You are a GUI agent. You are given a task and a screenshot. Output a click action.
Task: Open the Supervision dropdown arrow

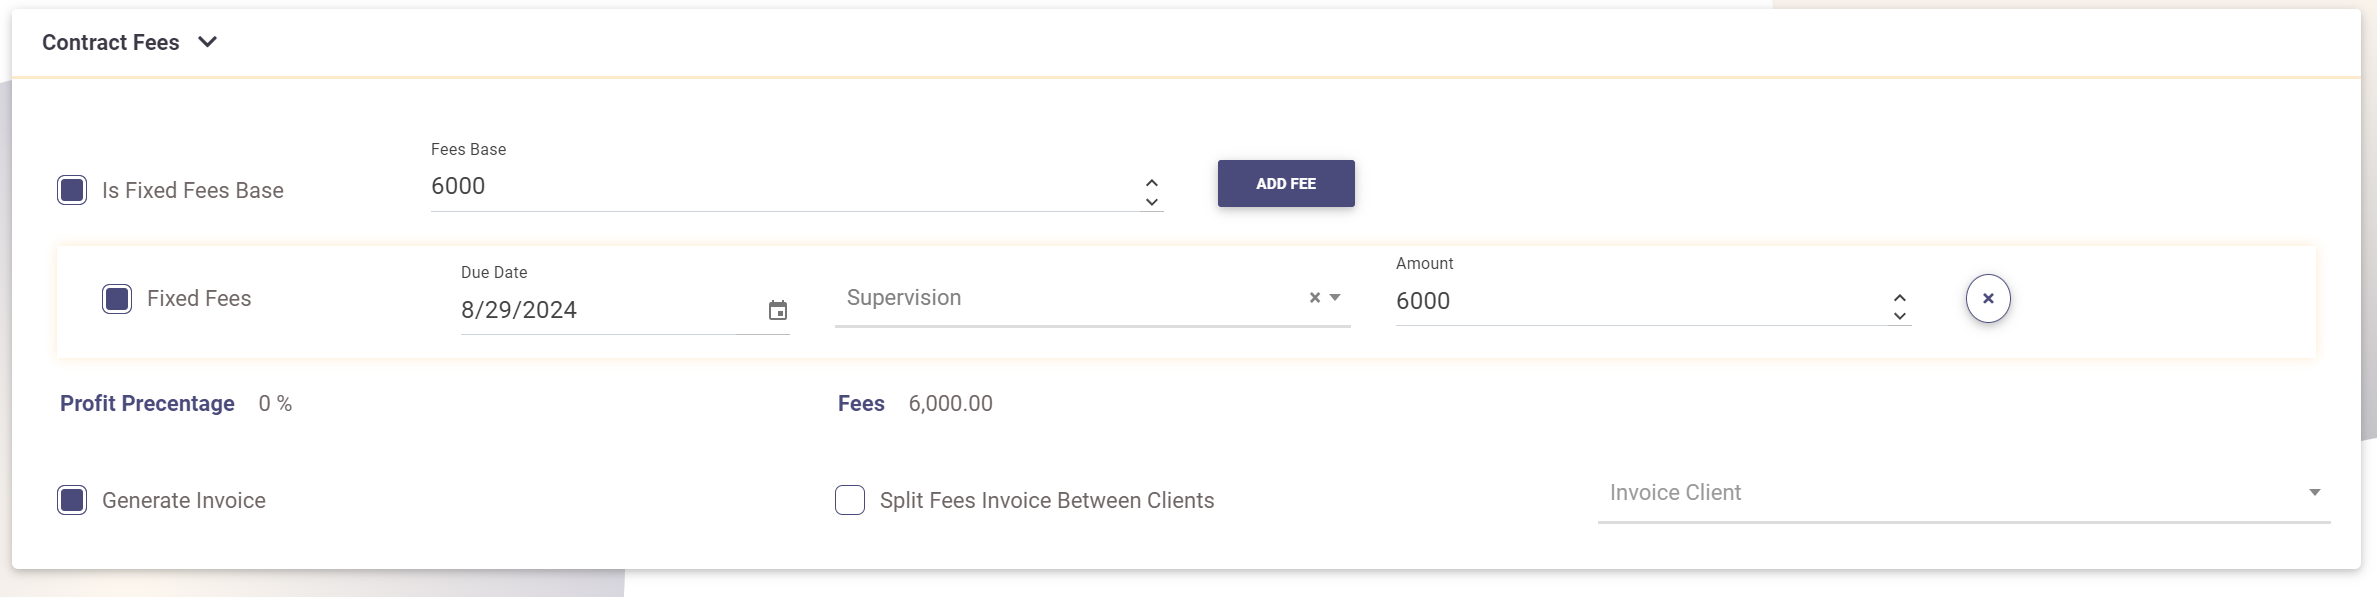[x=1335, y=298]
